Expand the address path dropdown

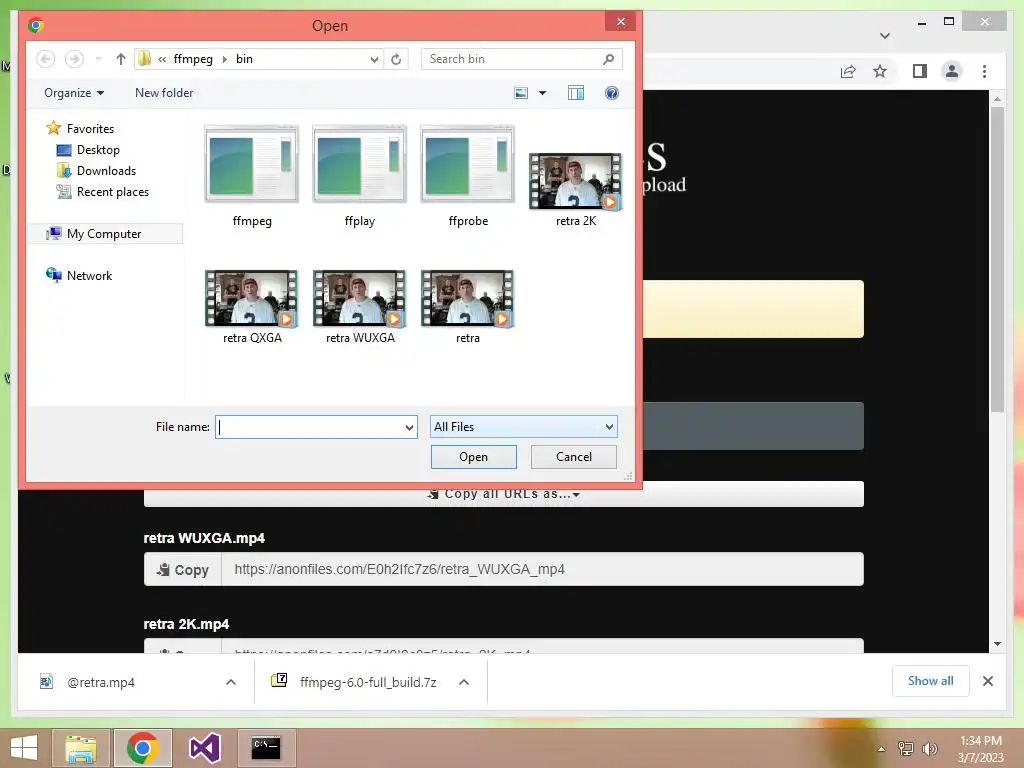374,59
